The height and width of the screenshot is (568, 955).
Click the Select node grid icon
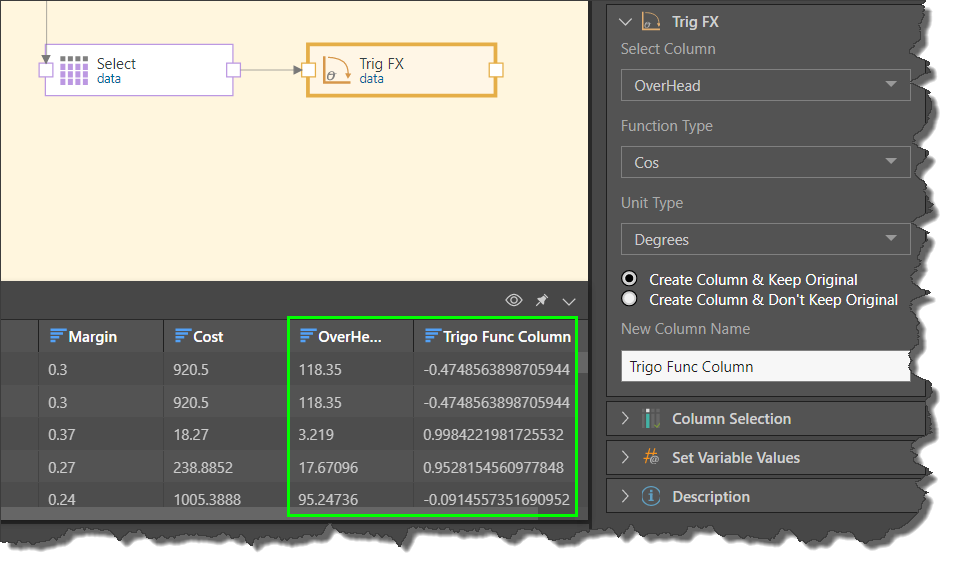coord(74,70)
